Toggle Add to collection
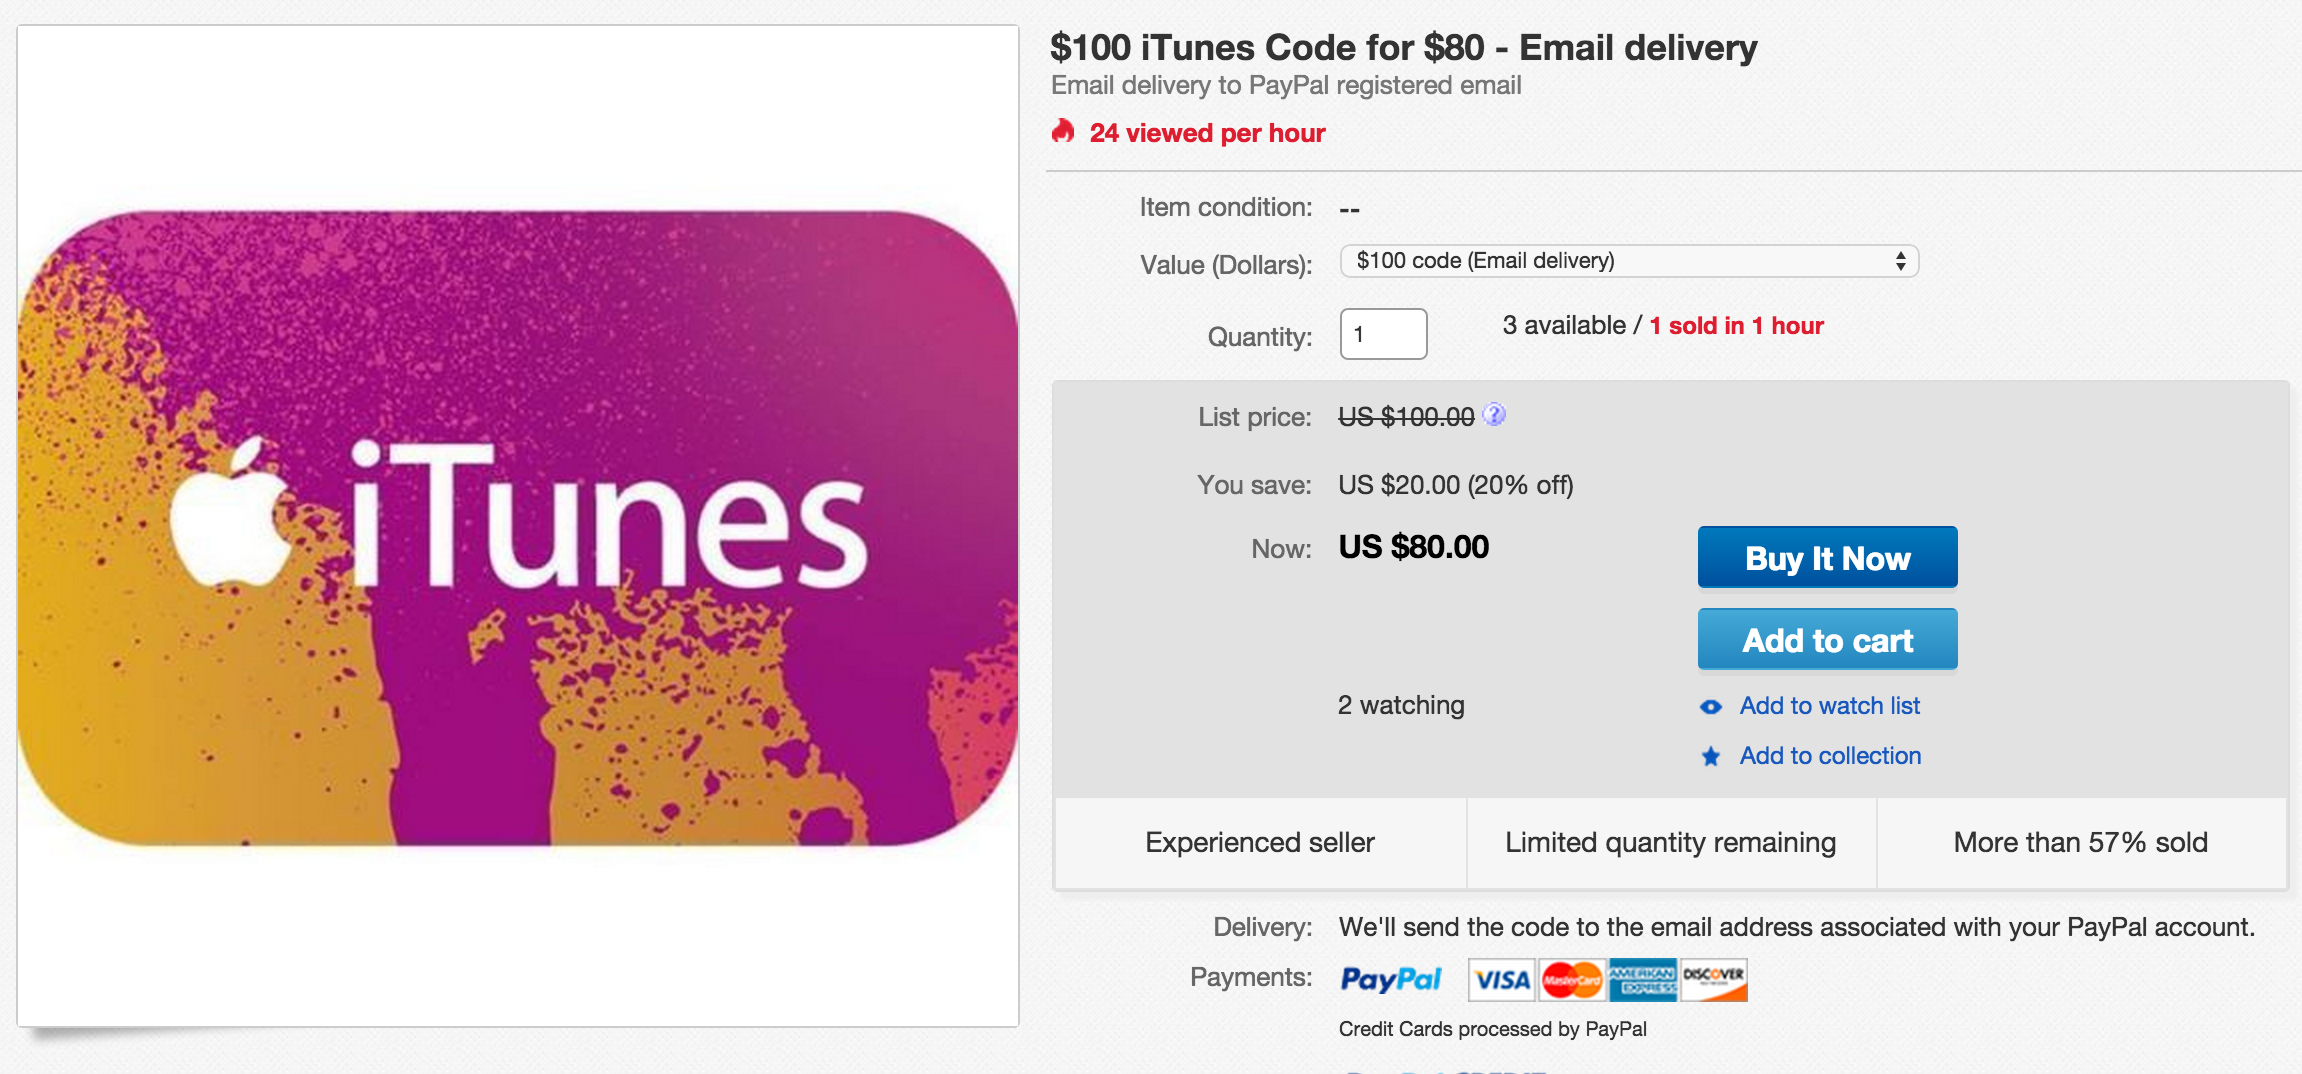Image resolution: width=2302 pixels, height=1074 pixels. coord(1829,755)
